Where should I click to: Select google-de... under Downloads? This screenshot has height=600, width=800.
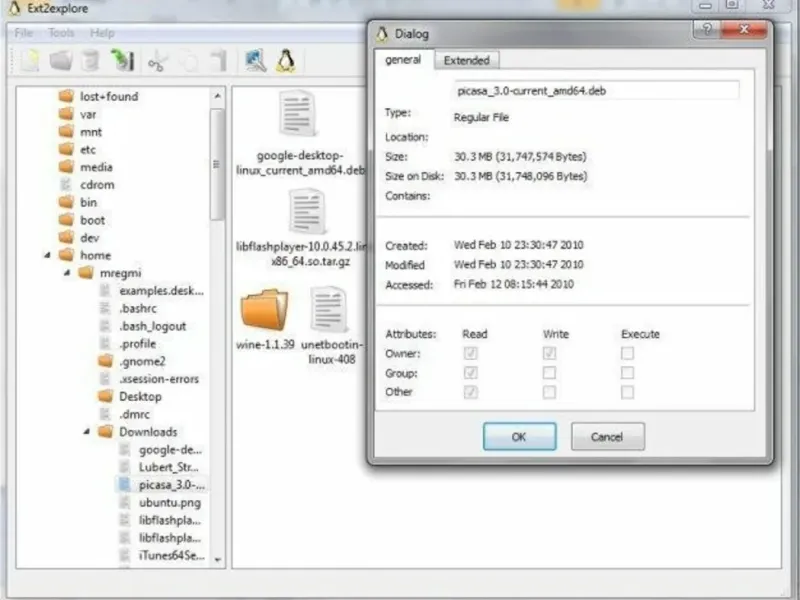click(170, 449)
